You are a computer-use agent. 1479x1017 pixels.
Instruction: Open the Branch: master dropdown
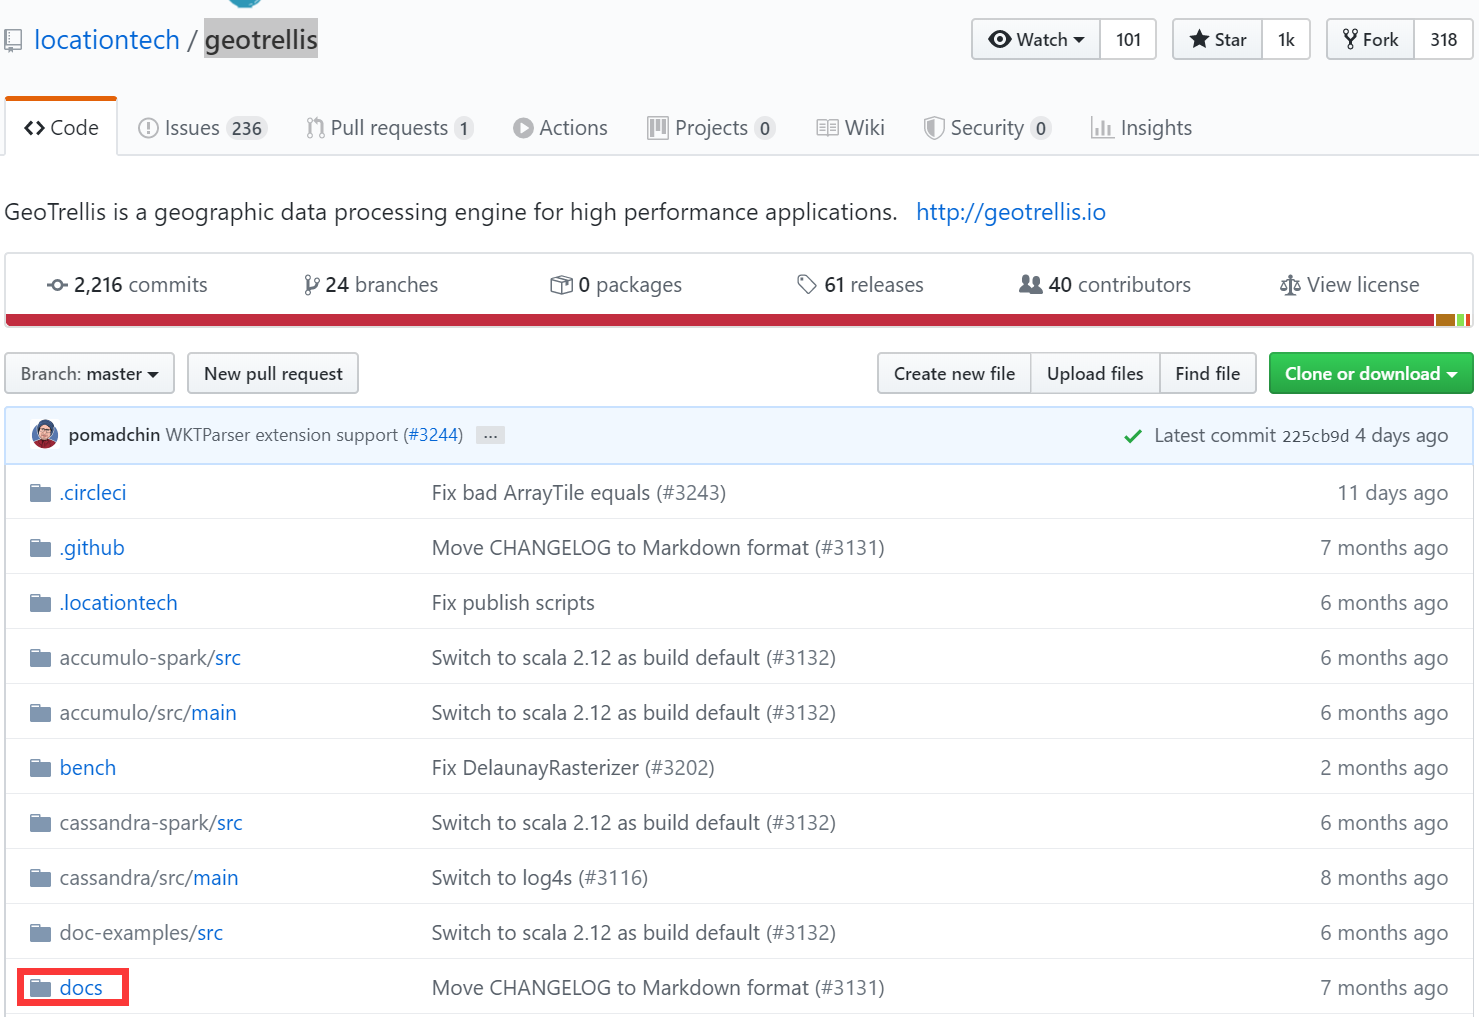90,373
